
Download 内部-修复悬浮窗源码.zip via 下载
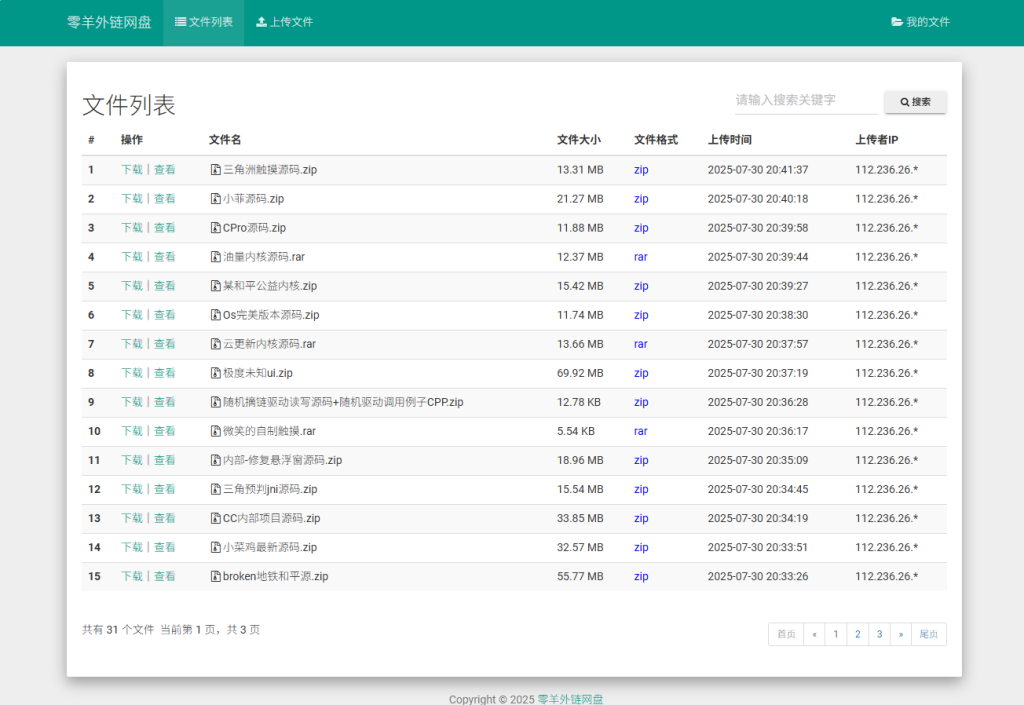coord(132,460)
